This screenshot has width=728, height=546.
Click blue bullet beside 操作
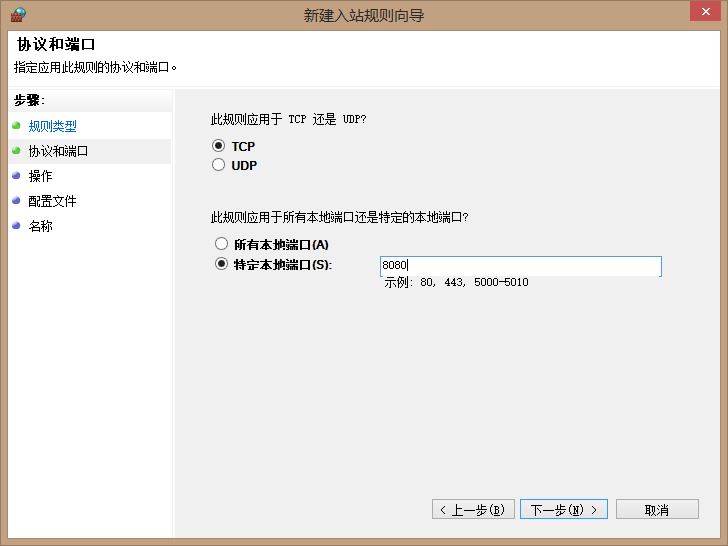[x=16, y=176]
